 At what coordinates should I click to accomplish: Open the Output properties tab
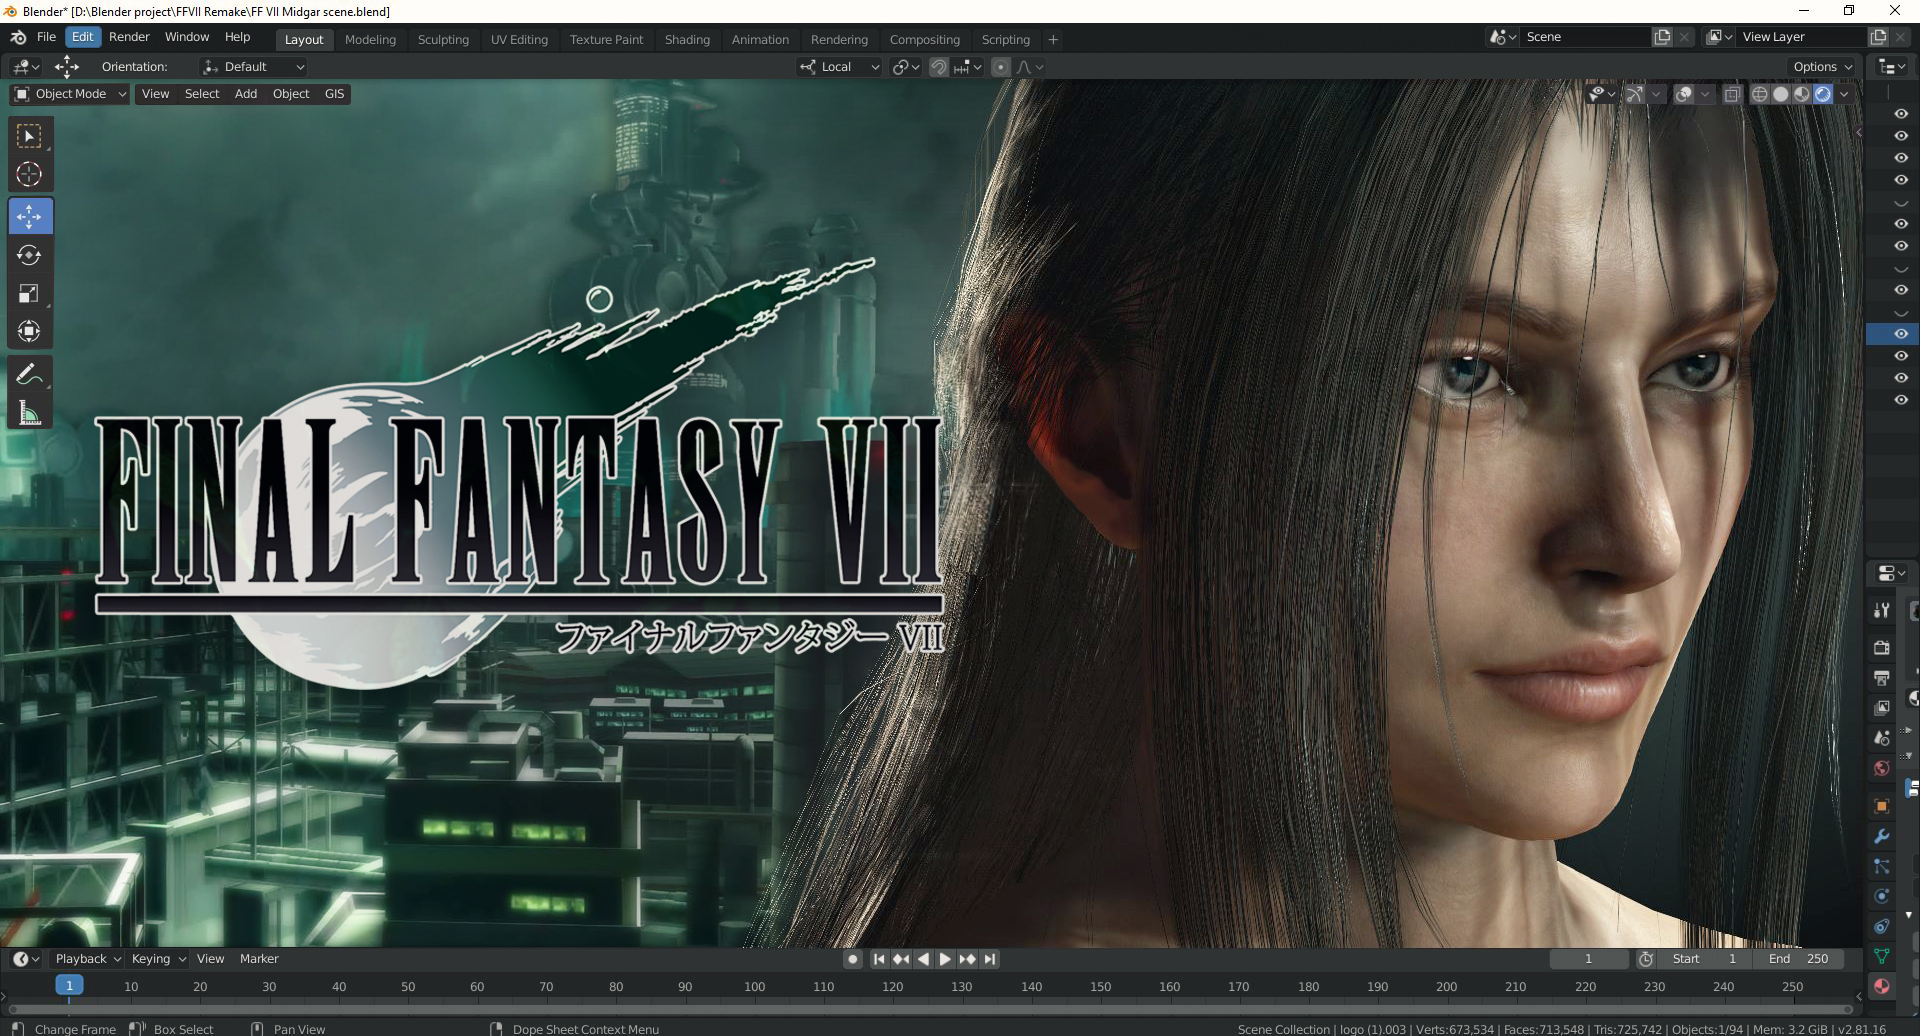point(1882,678)
